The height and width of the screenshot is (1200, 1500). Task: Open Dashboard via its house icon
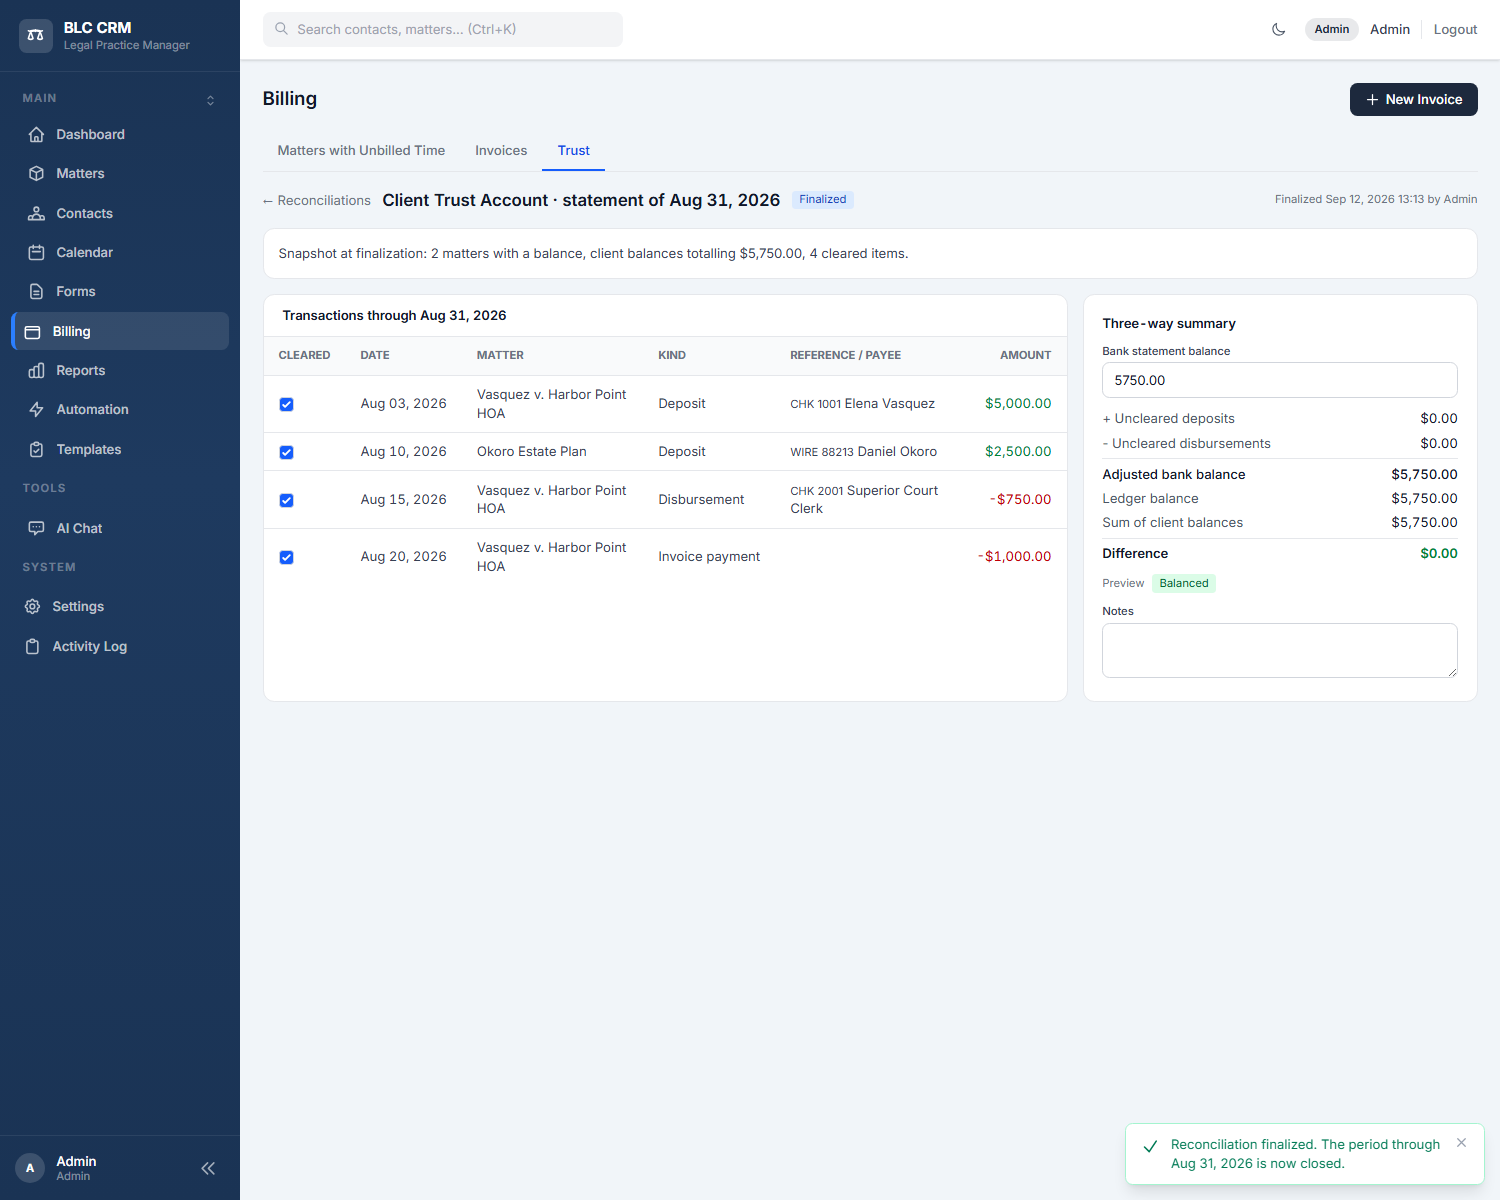coord(37,135)
